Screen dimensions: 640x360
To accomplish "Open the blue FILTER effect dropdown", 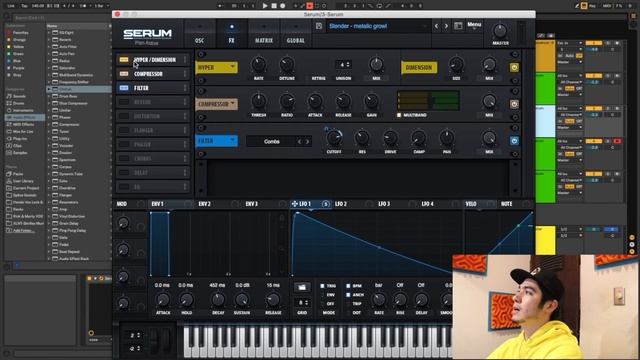I will [x=217, y=141].
